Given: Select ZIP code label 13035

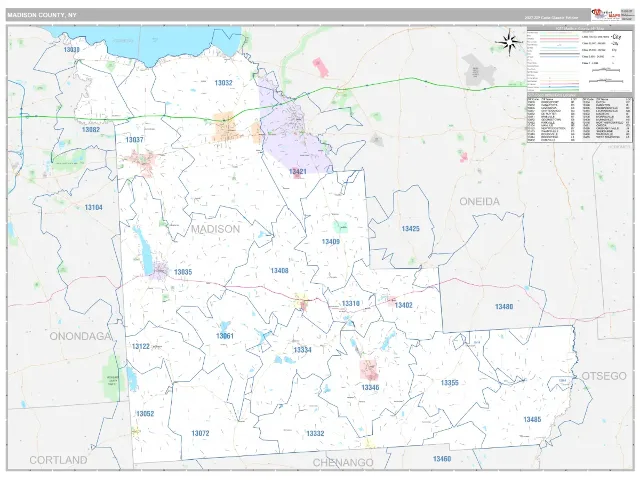Looking at the screenshot, I should tap(183, 272).
